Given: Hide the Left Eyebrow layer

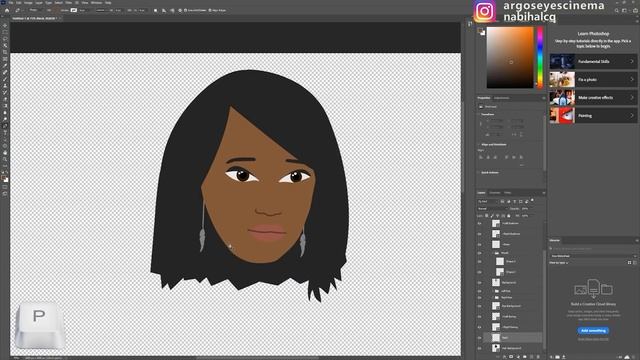Looking at the screenshot, I should [480, 223].
